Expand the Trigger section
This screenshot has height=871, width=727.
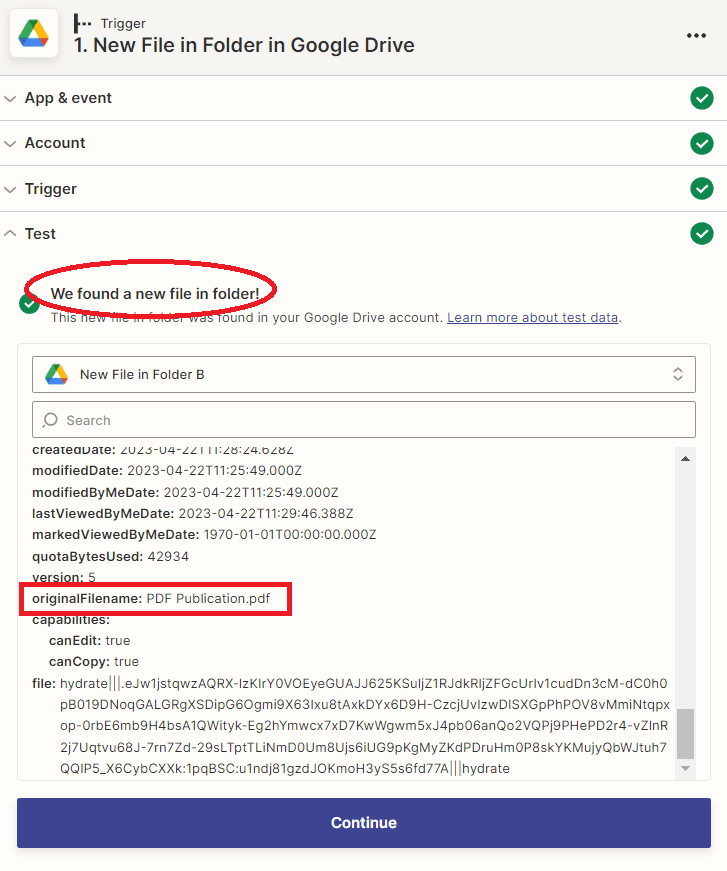point(50,188)
